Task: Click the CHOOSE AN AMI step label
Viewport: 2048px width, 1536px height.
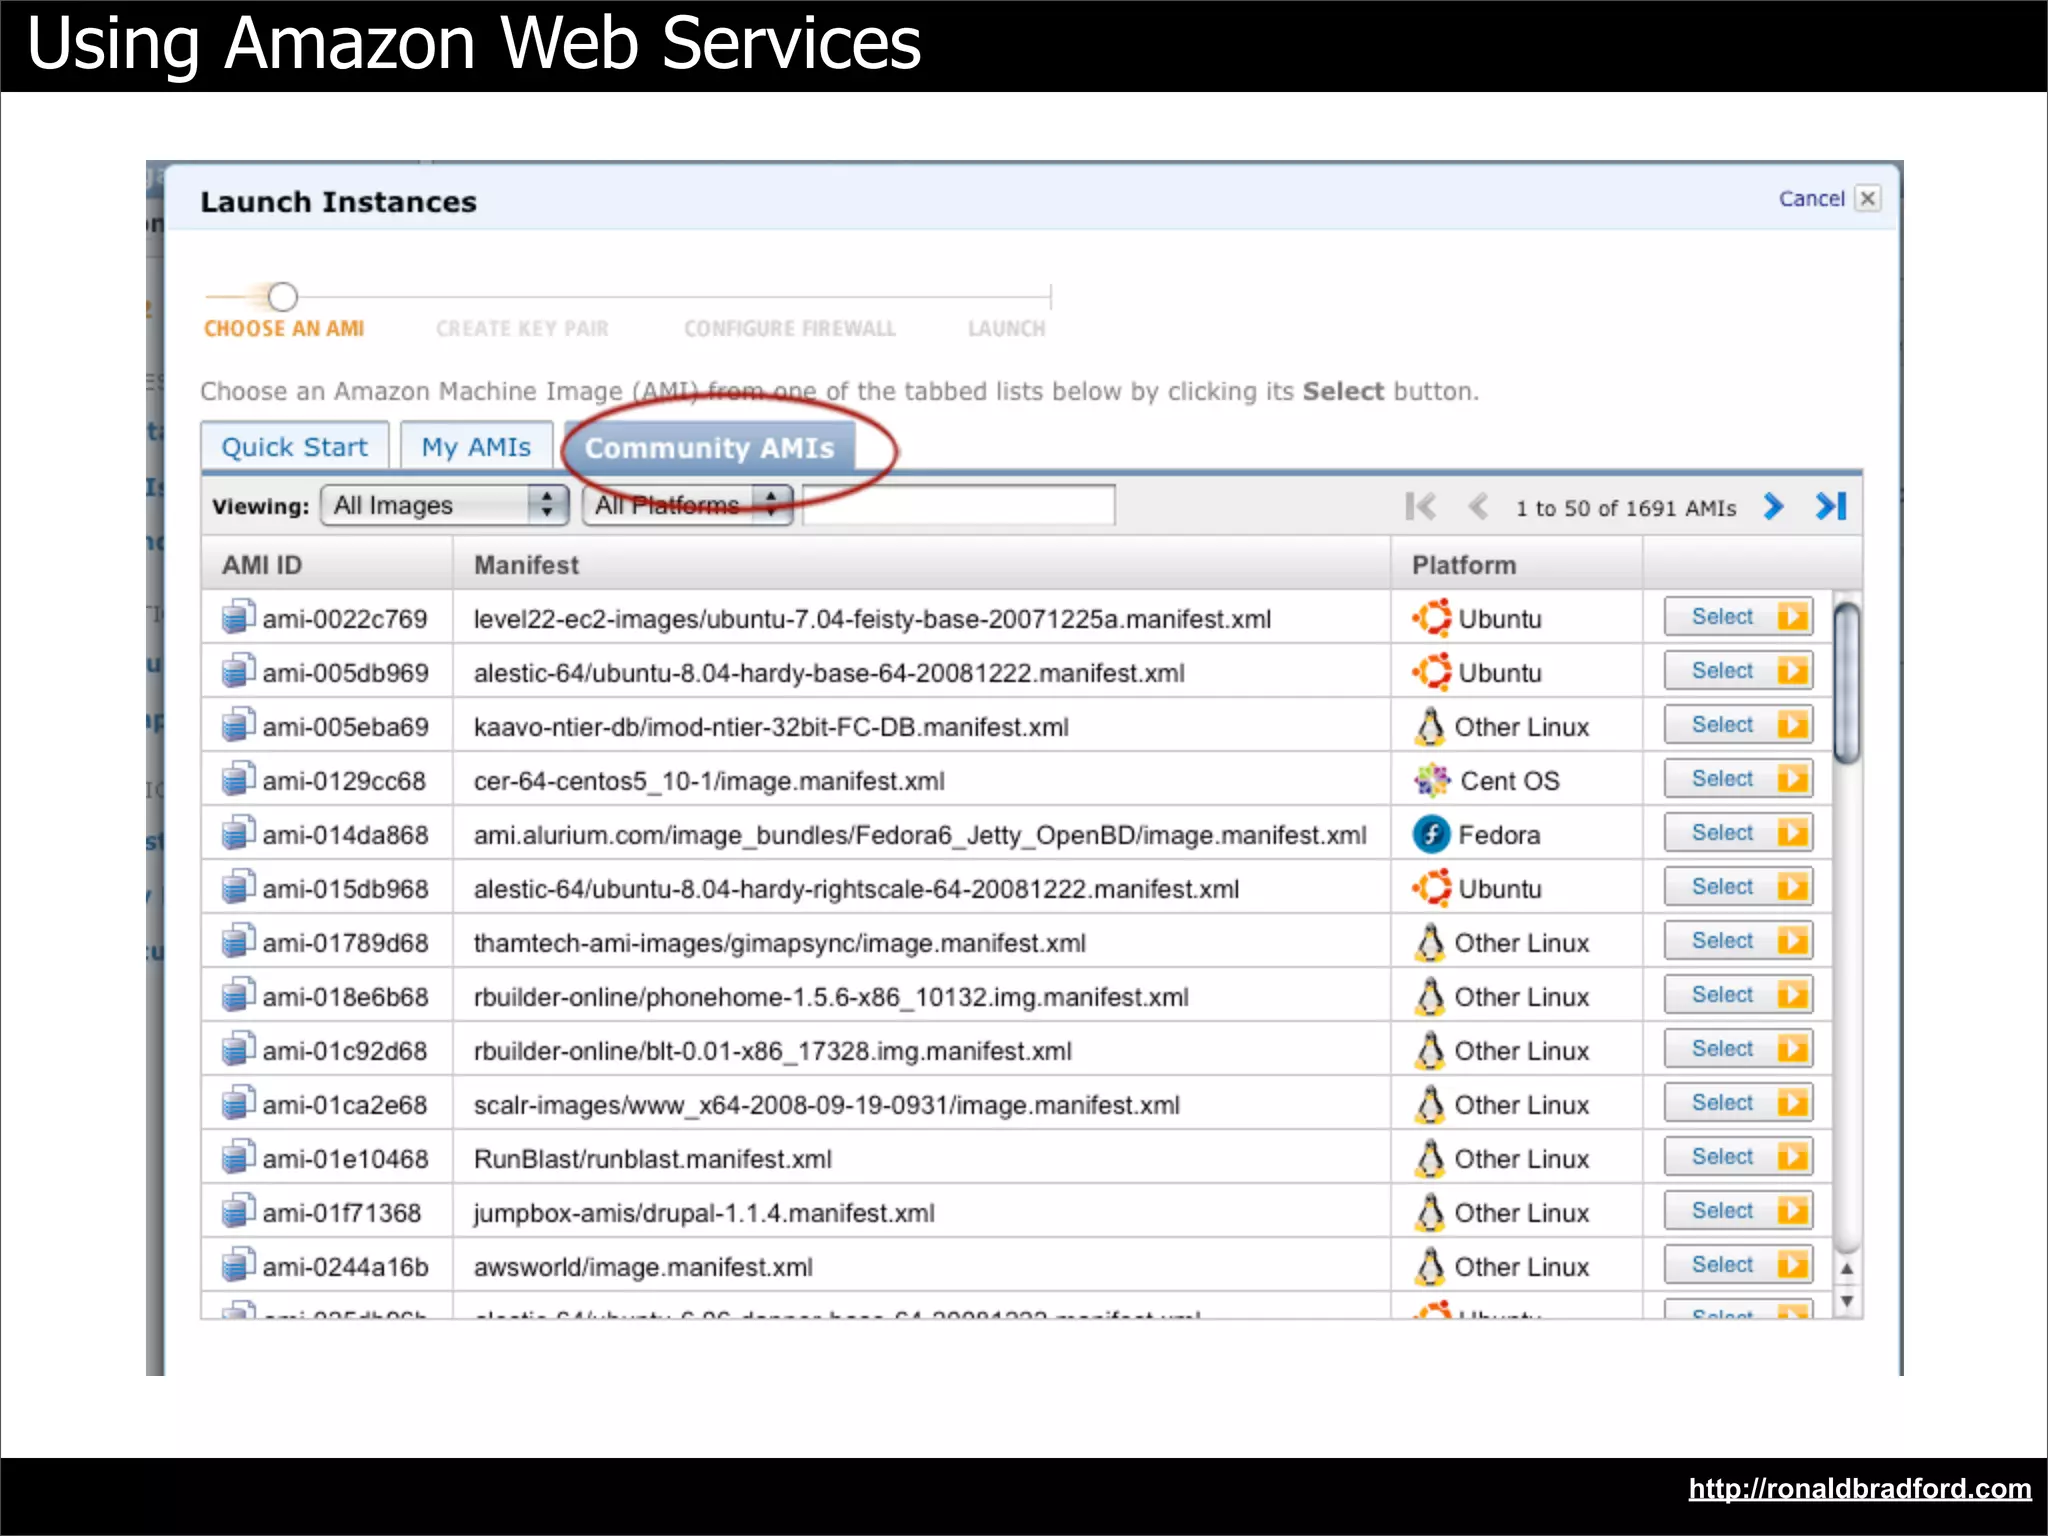Action: 284,328
